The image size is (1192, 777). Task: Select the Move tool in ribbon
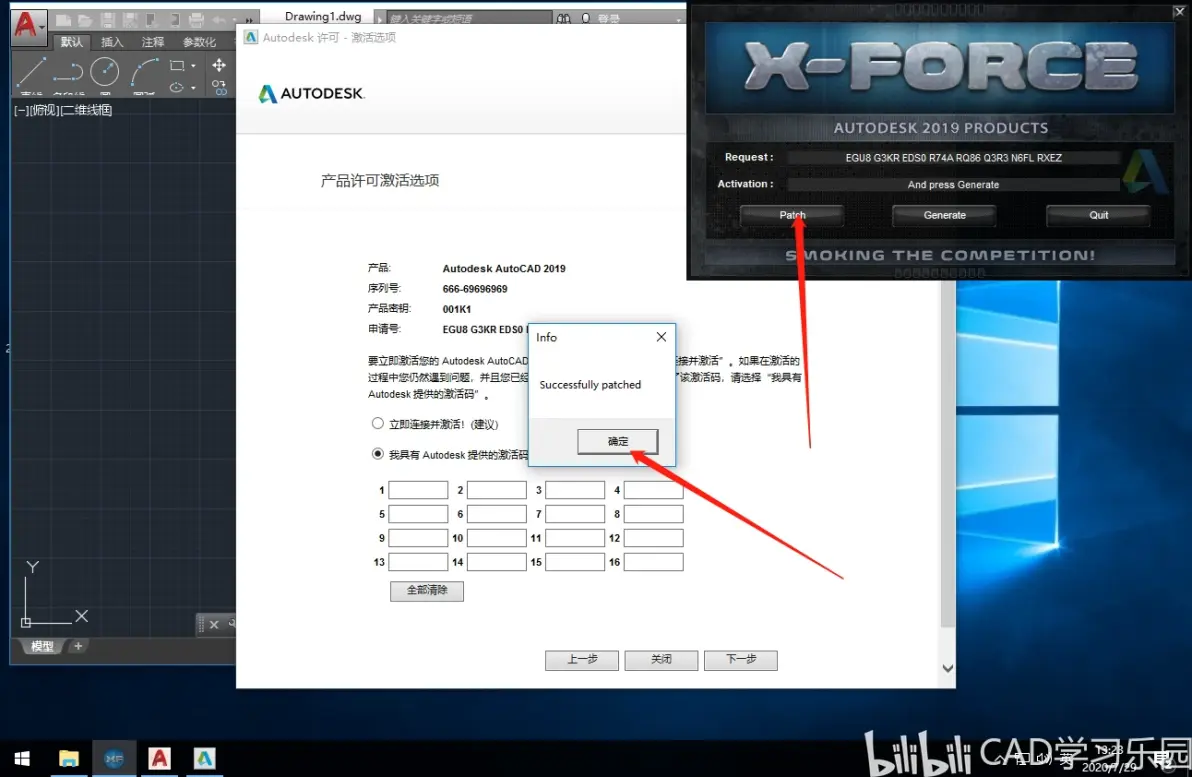click(219, 65)
